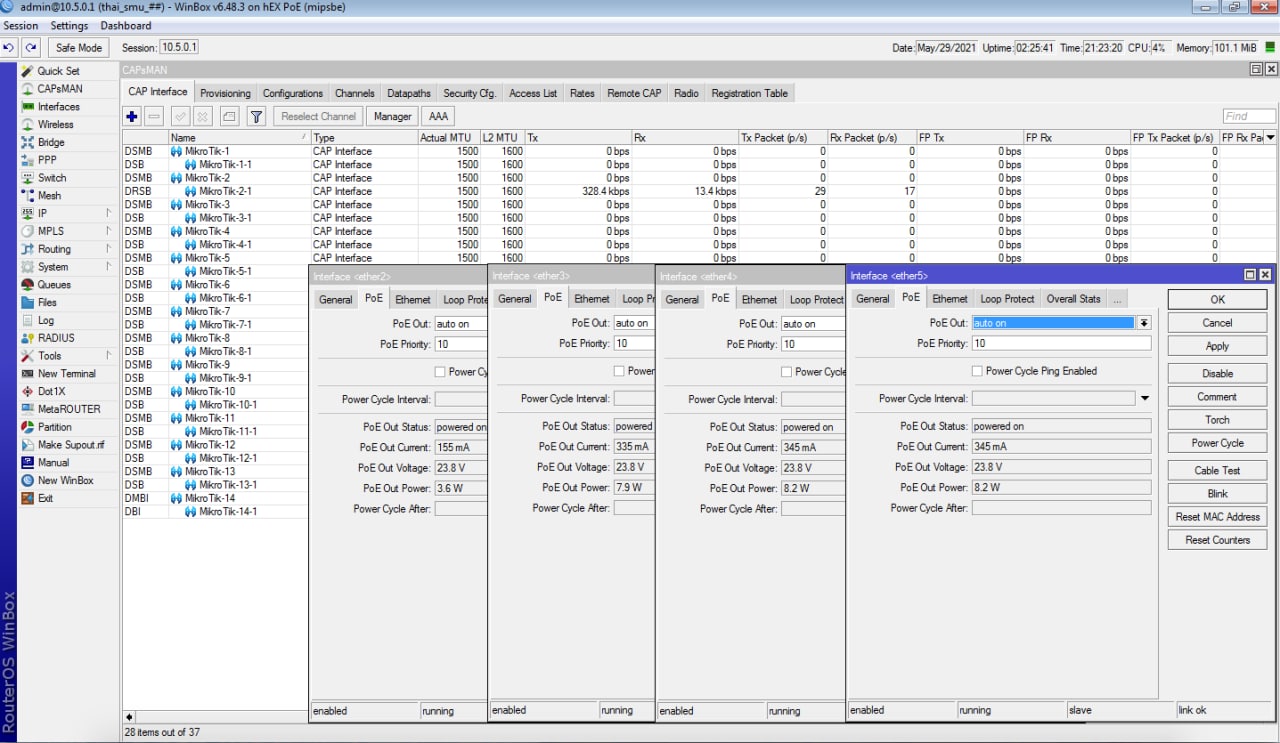Expand System submenu
1280x743 pixels.
click(x=108, y=267)
